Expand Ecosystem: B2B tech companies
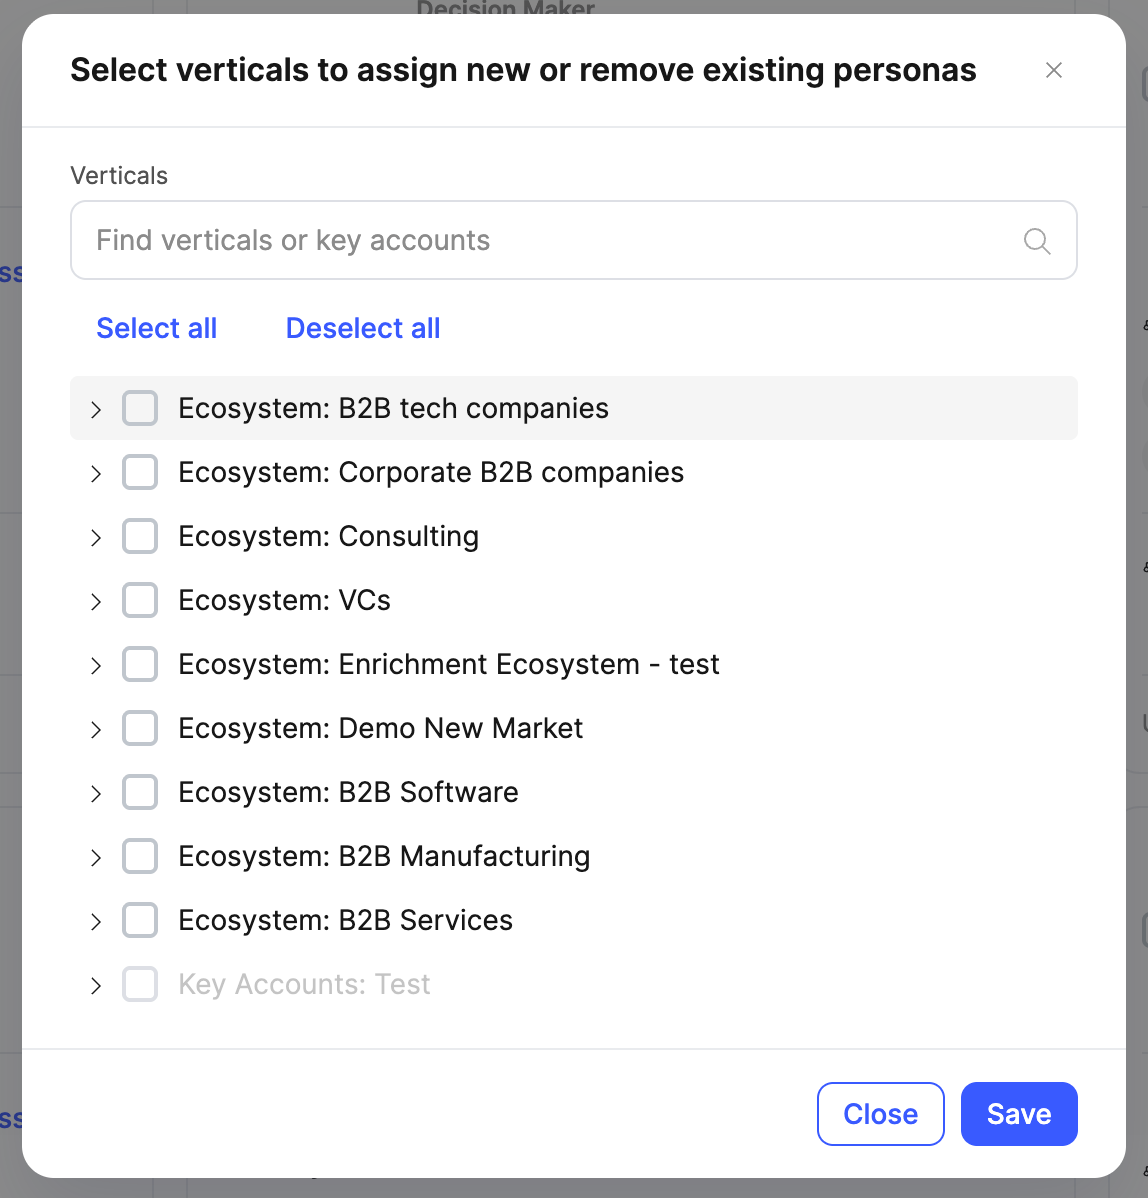1148x1198 pixels. pos(96,409)
